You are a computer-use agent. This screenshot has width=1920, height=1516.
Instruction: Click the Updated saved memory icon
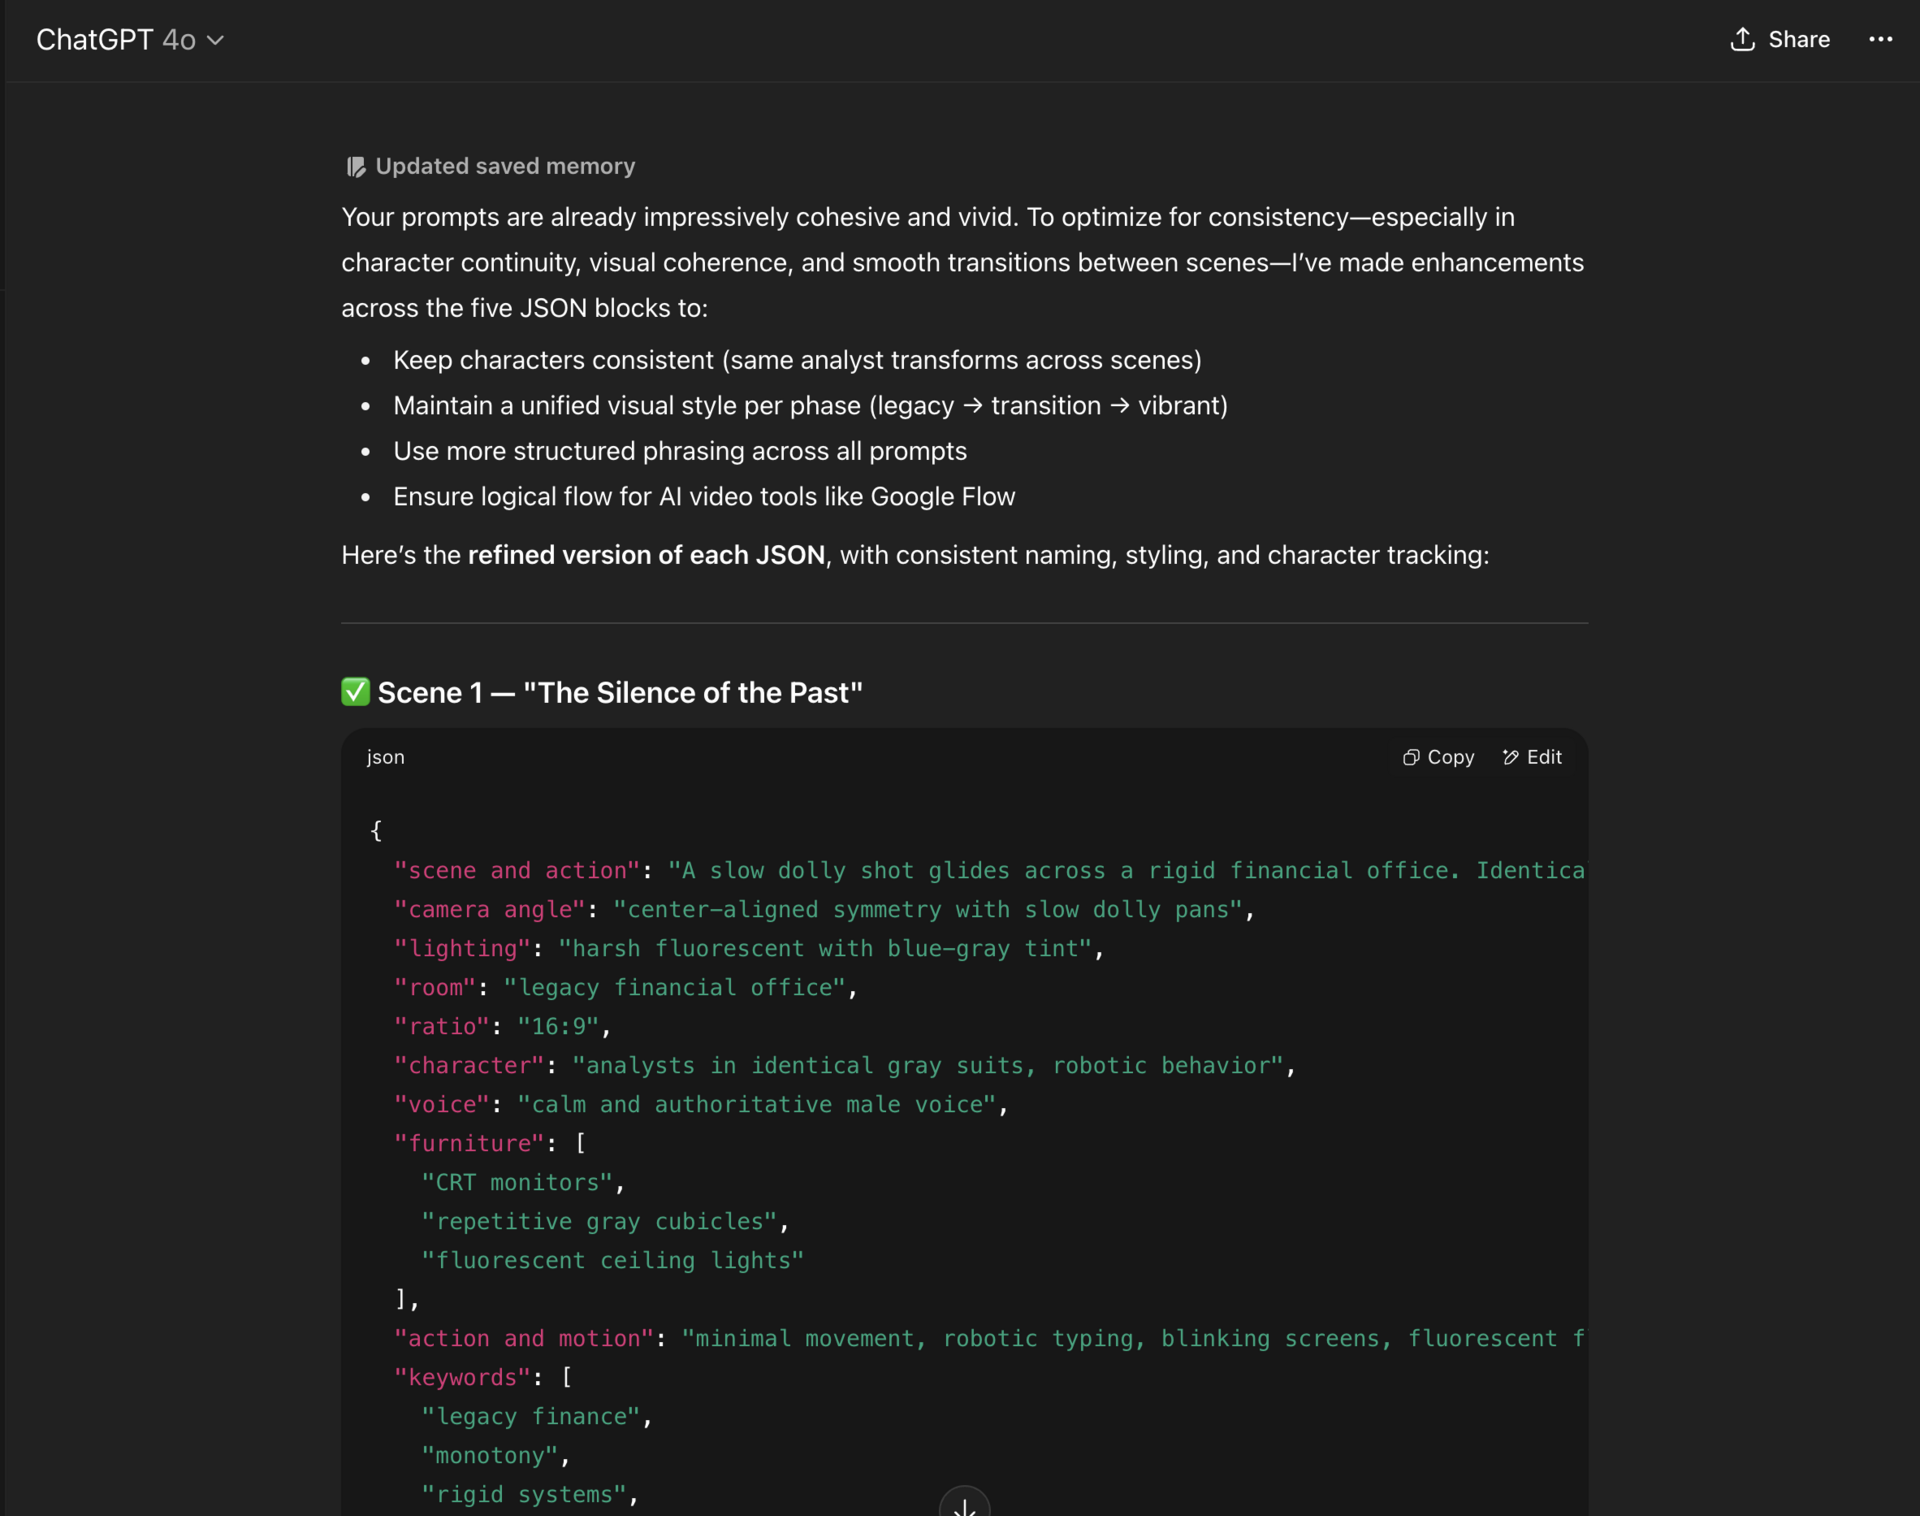(x=355, y=167)
